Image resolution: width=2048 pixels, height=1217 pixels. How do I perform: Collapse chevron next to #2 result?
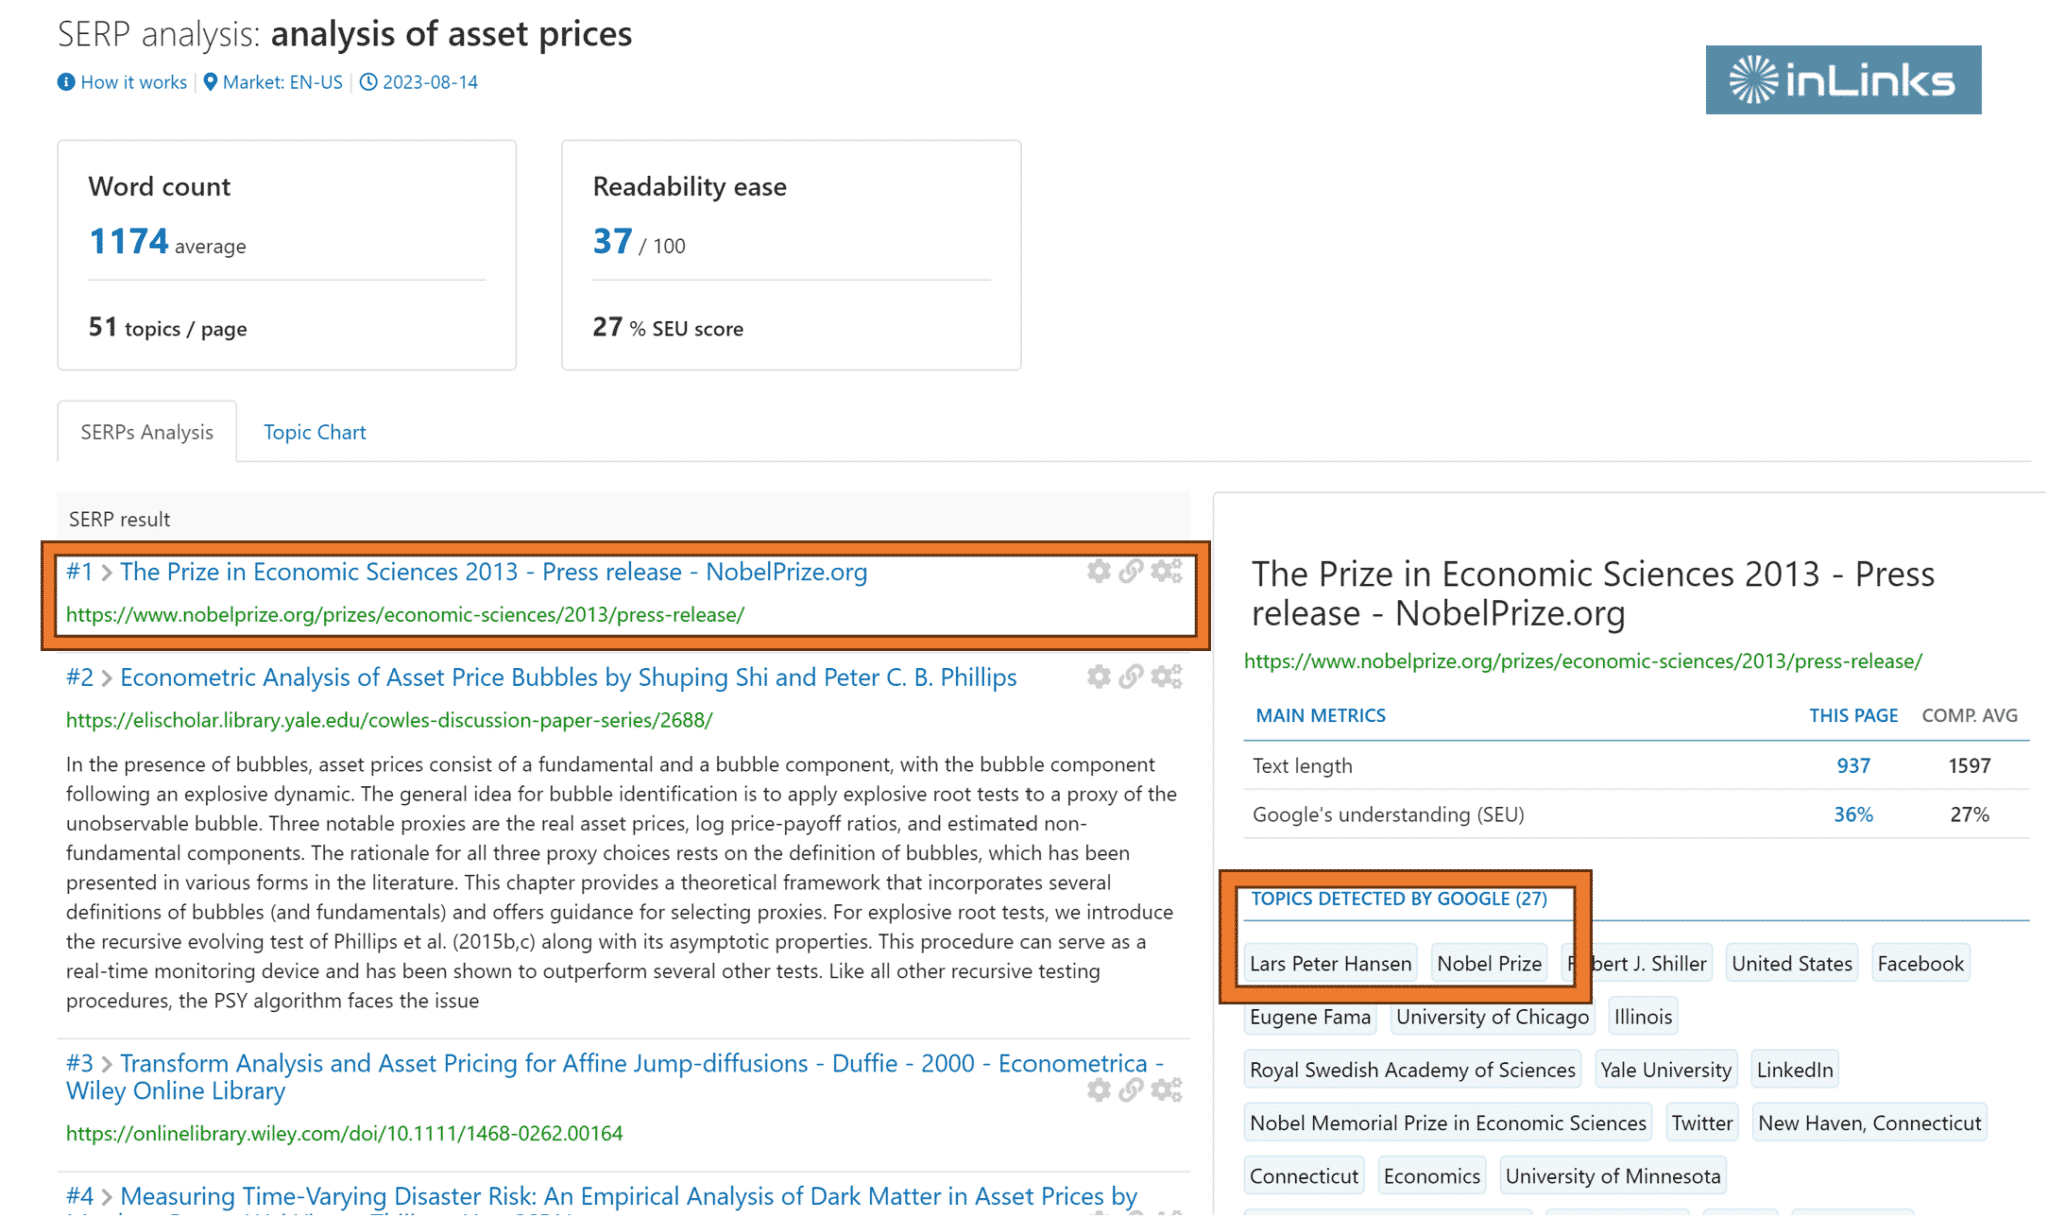click(x=106, y=679)
